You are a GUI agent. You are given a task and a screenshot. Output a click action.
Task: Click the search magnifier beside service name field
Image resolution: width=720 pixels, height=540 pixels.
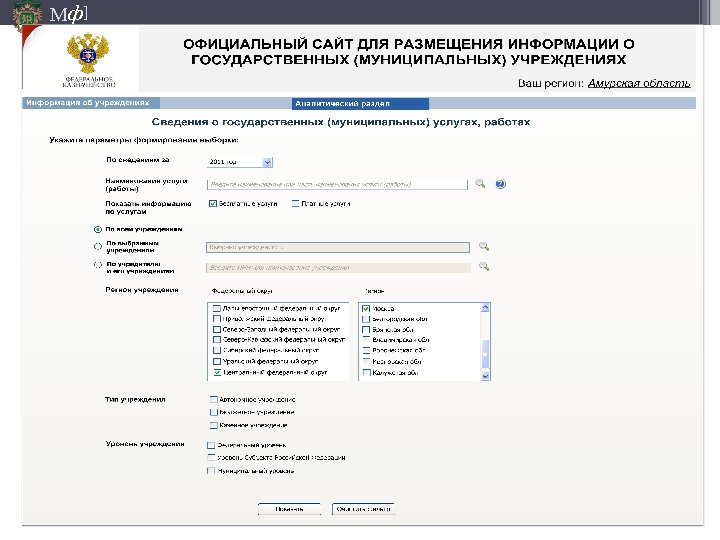tap(480, 184)
